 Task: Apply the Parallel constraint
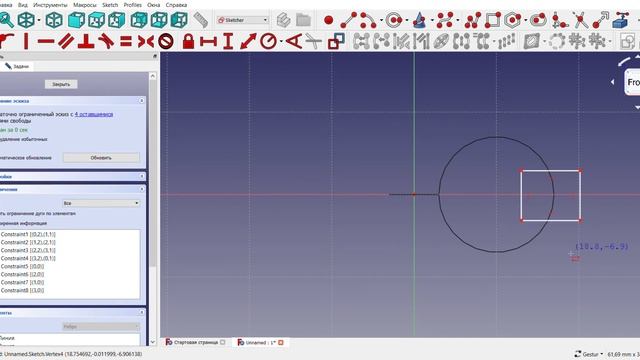[x=66, y=41]
